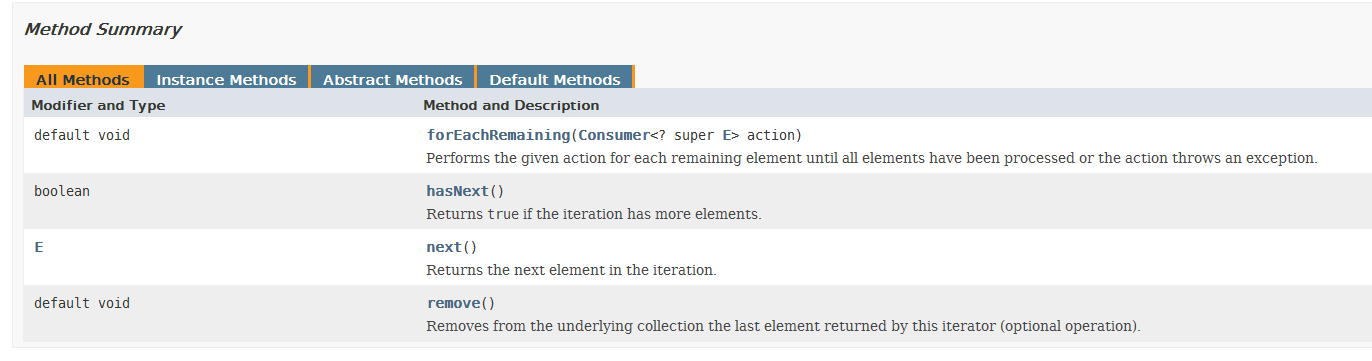Click the 'Removes from the underlying collection' description

(x=783, y=326)
